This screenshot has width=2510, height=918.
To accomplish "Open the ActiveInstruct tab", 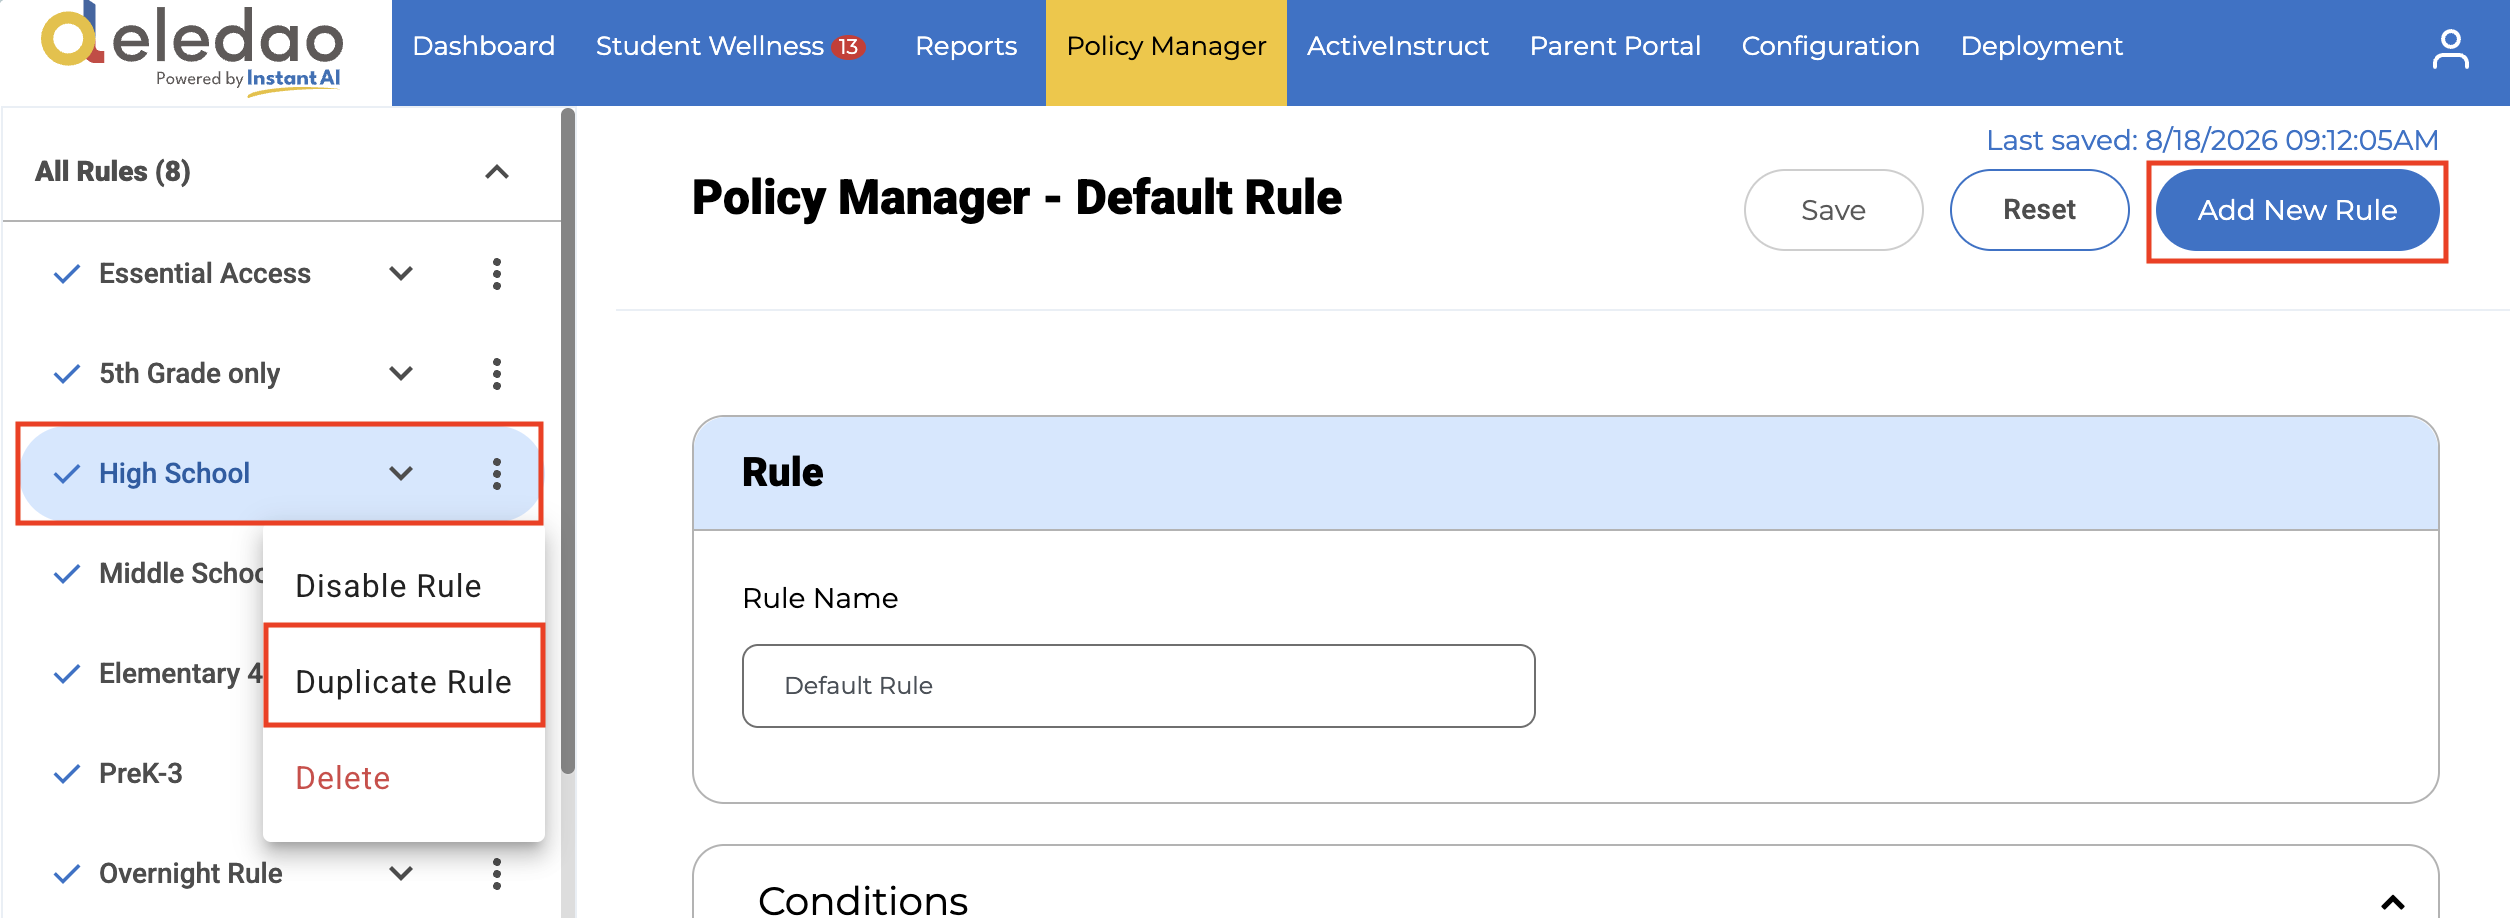I will point(1398,46).
